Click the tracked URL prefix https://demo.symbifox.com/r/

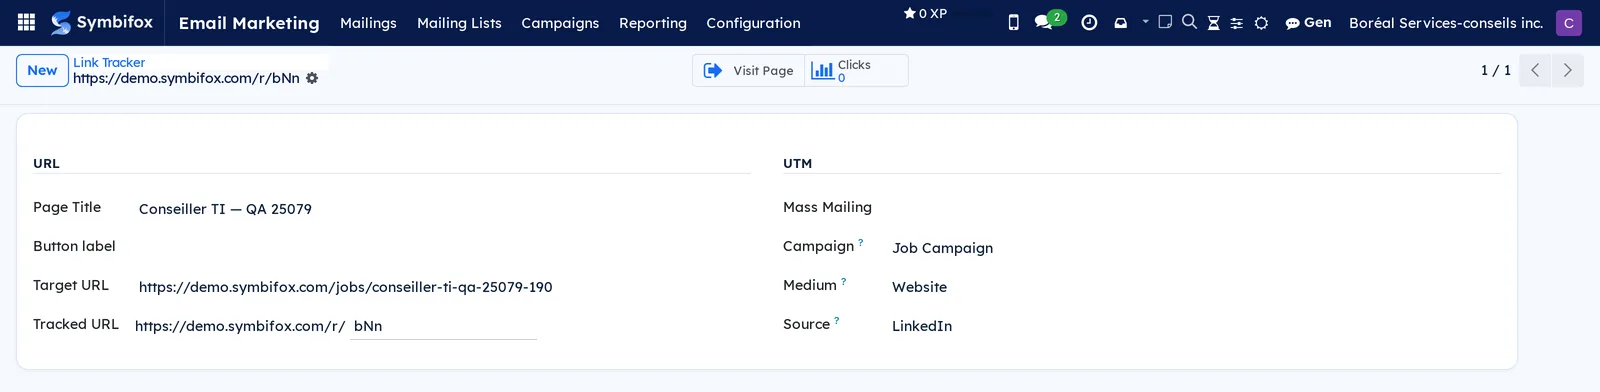(240, 326)
